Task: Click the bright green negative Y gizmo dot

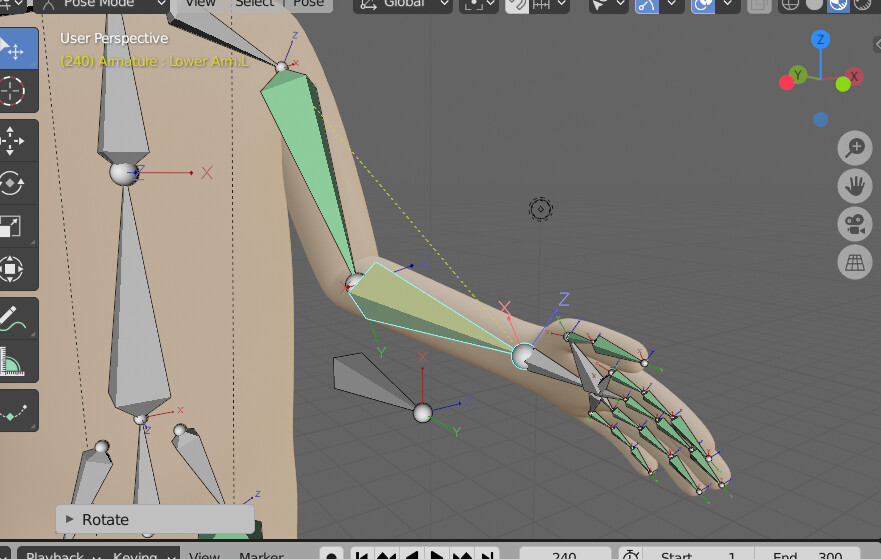Action: coord(843,84)
